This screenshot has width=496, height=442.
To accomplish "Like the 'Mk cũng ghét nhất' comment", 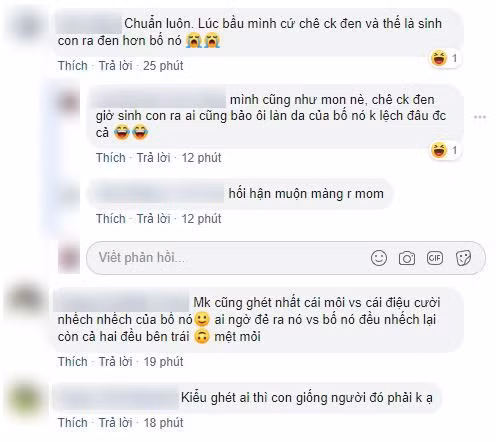I will [x=73, y=362].
